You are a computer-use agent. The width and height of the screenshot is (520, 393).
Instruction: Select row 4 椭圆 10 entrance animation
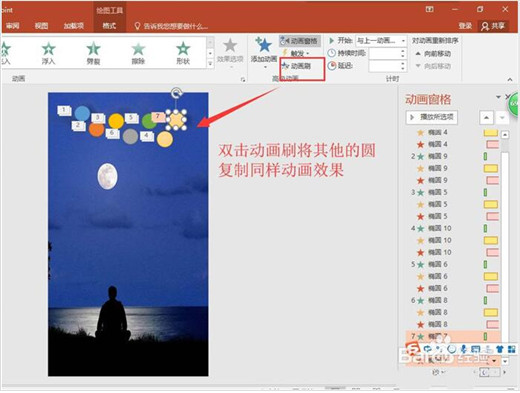454,228
